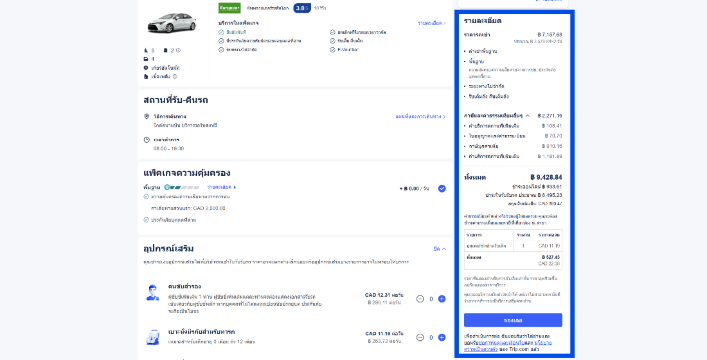
Task: Click the business hours clock icon
Action: tap(146, 140)
